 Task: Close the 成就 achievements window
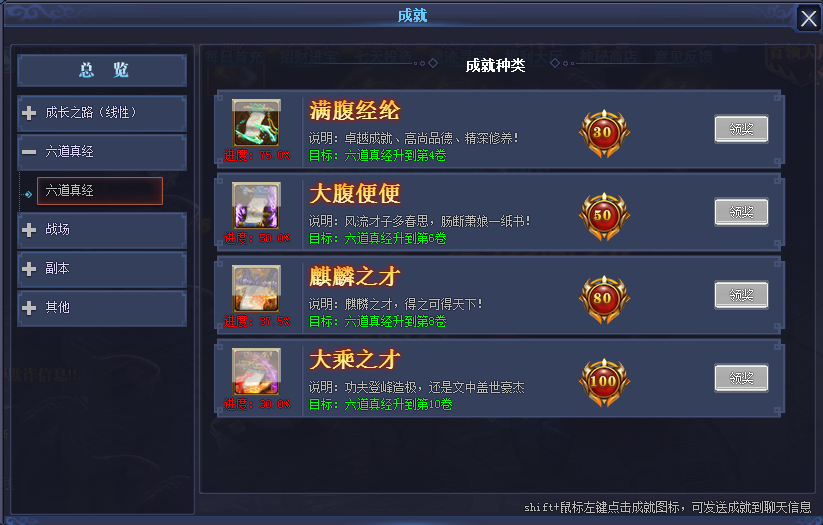[x=808, y=19]
